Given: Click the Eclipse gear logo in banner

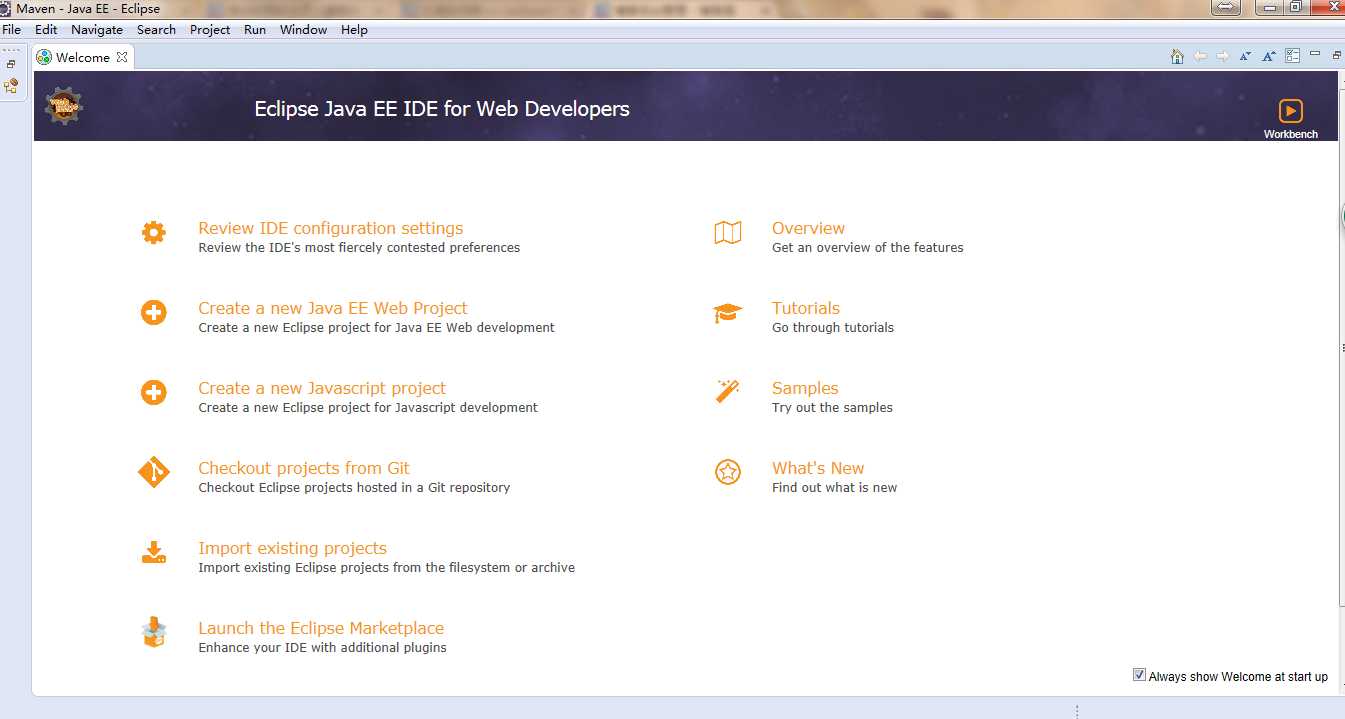Looking at the screenshot, I should 64,106.
